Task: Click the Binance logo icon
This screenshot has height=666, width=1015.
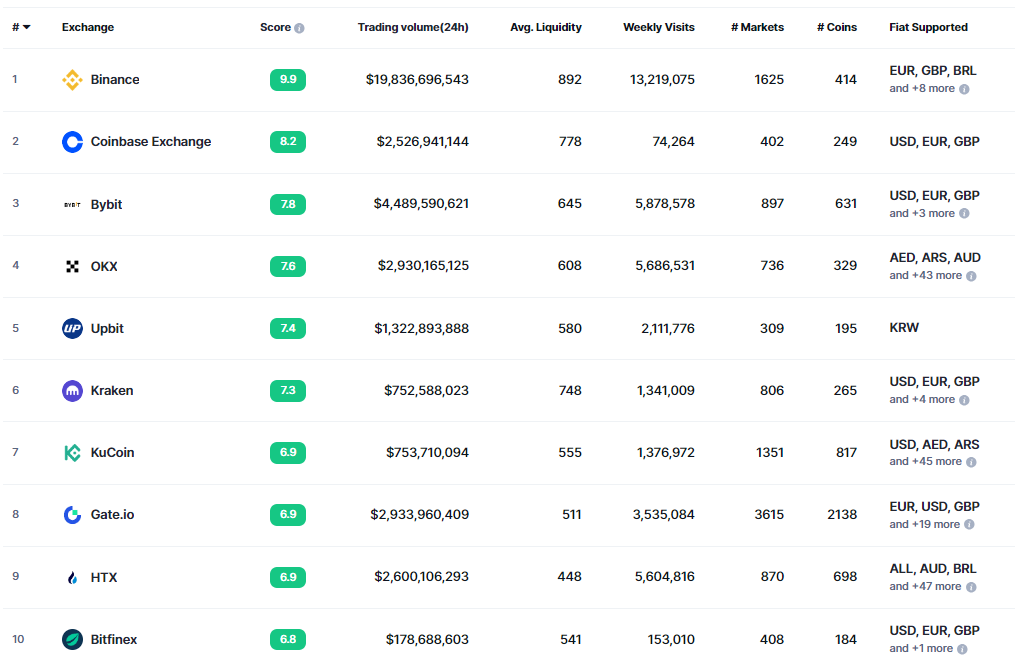Action: pyautogui.click(x=72, y=80)
